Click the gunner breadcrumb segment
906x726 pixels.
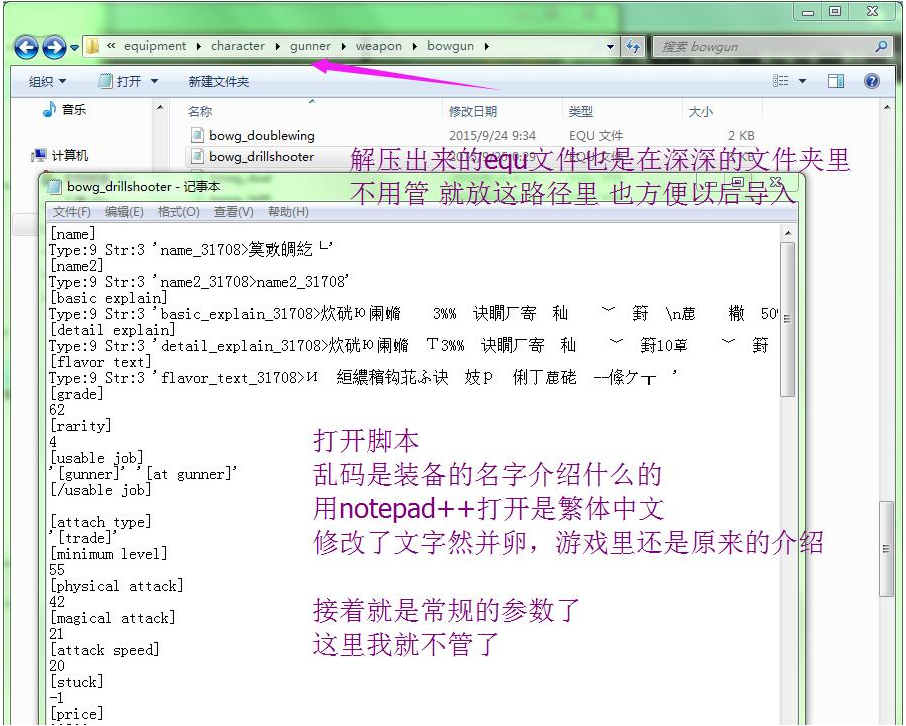pos(309,46)
